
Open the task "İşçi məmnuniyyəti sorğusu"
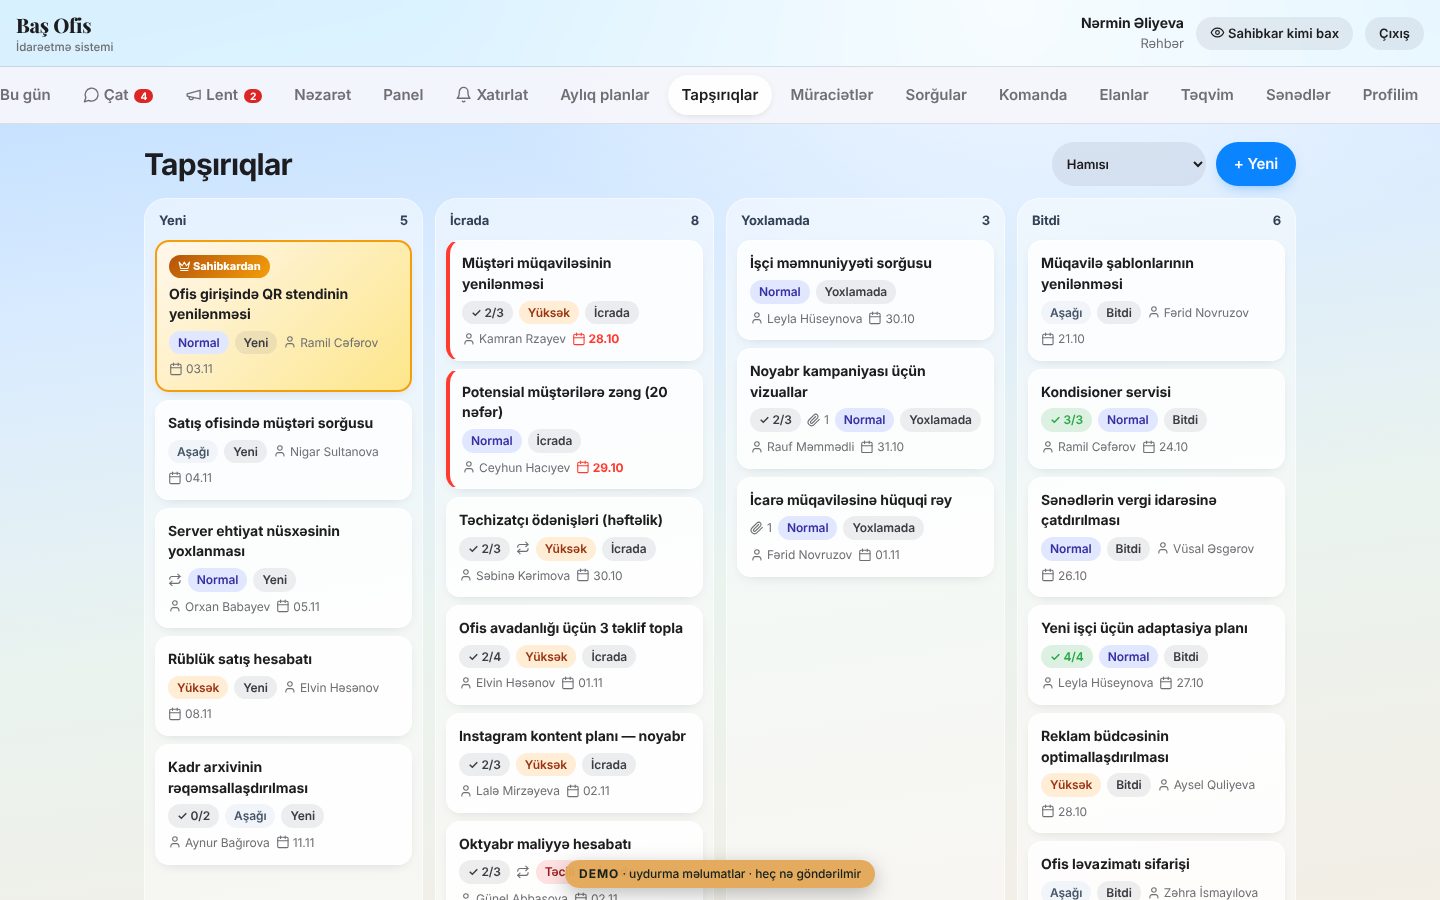866,290
